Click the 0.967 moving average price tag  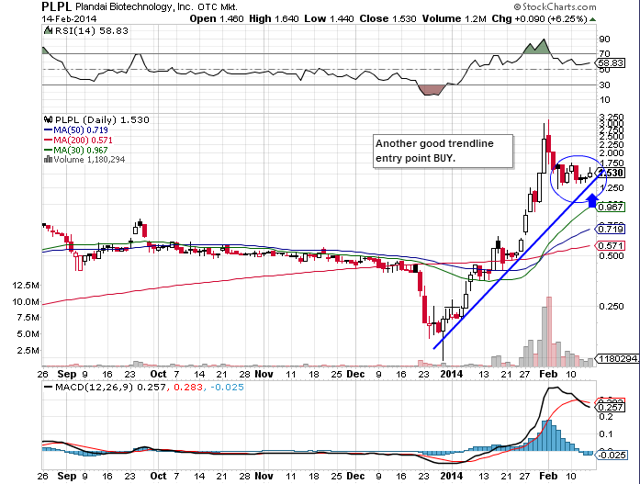[x=611, y=207]
